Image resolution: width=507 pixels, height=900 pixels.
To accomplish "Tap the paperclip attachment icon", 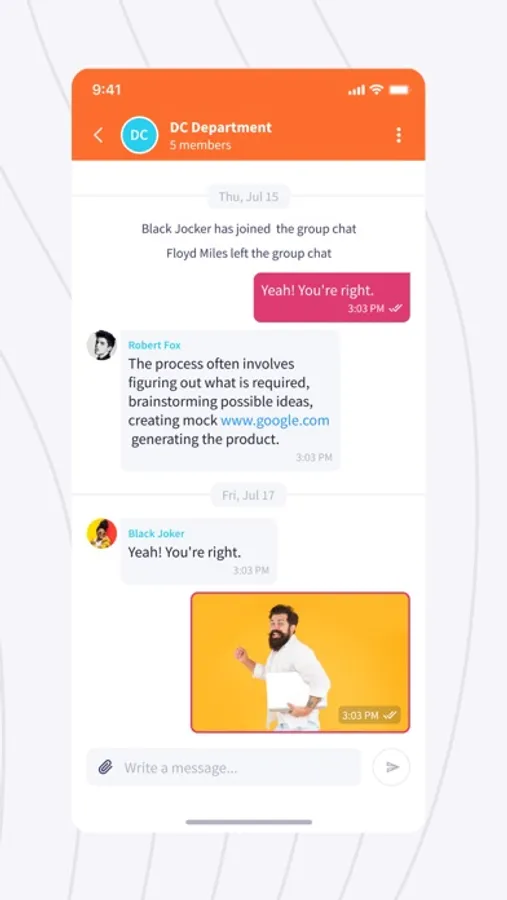I will pos(105,767).
